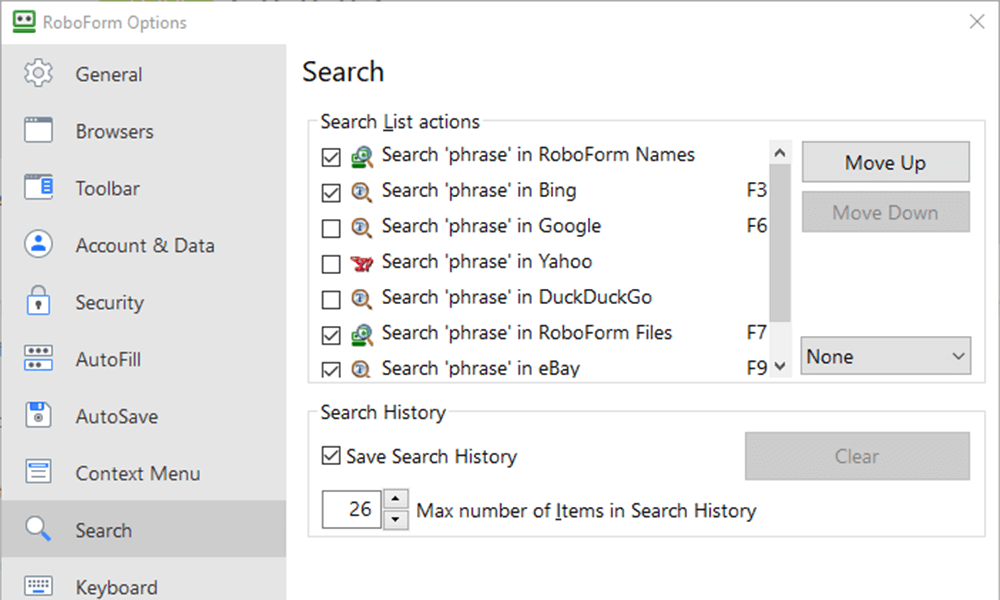
Task: Toggle Save Search History checkbox
Action: (331, 455)
